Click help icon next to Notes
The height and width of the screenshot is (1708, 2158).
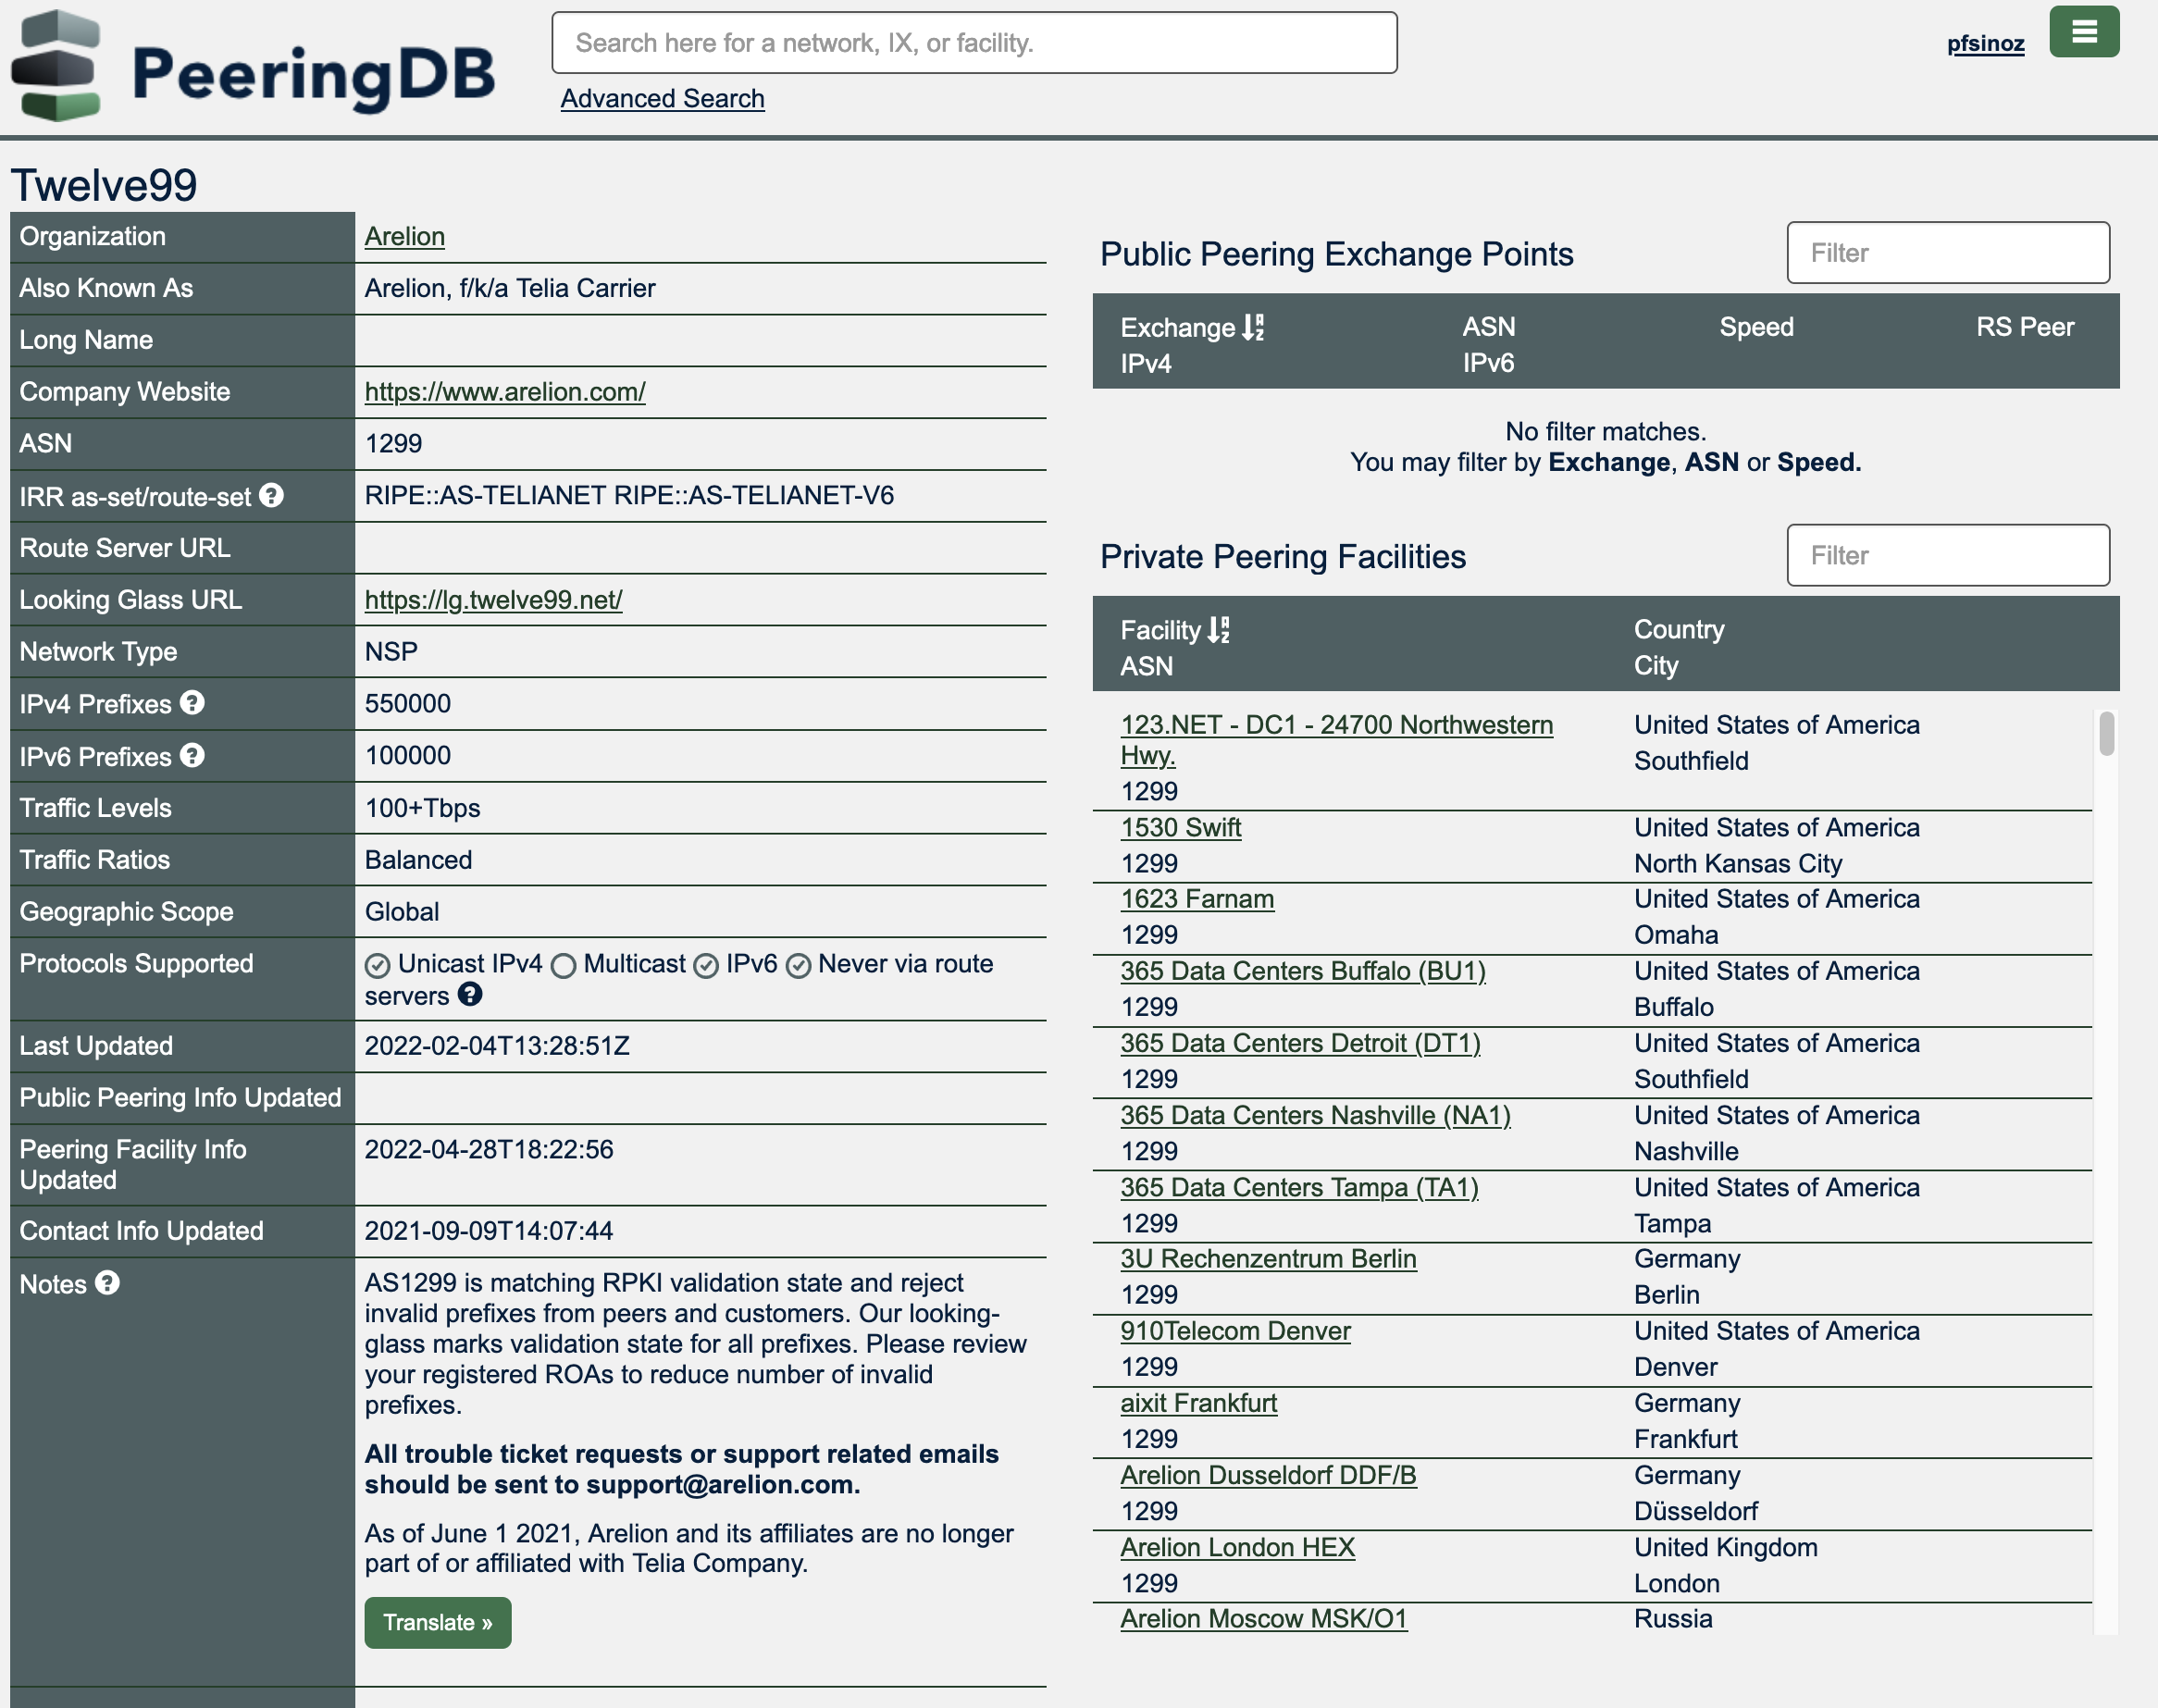pos(107,1283)
